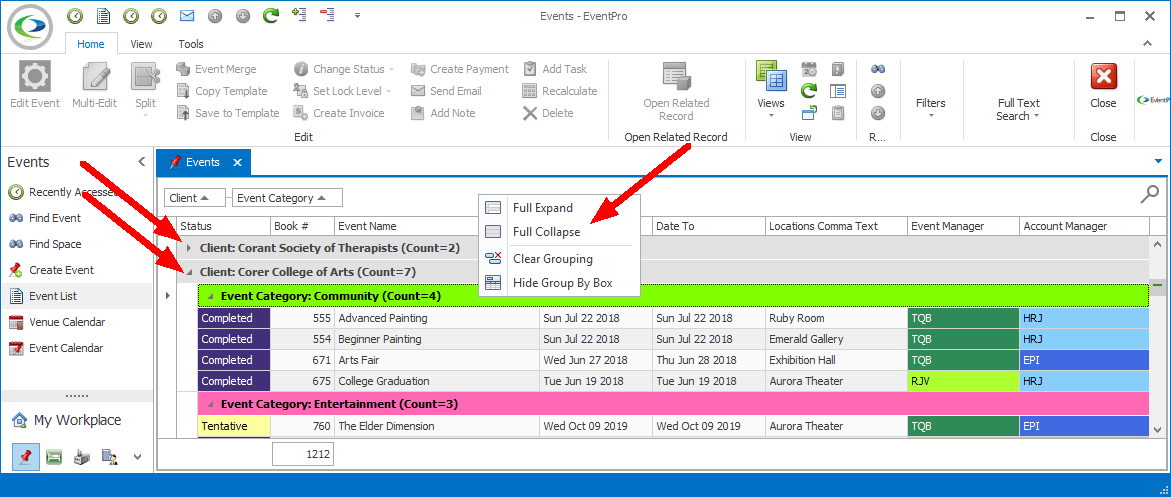The height and width of the screenshot is (497, 1171).
Task: Collapse the Corer College of Arts group
Action: tap(188, 272)
